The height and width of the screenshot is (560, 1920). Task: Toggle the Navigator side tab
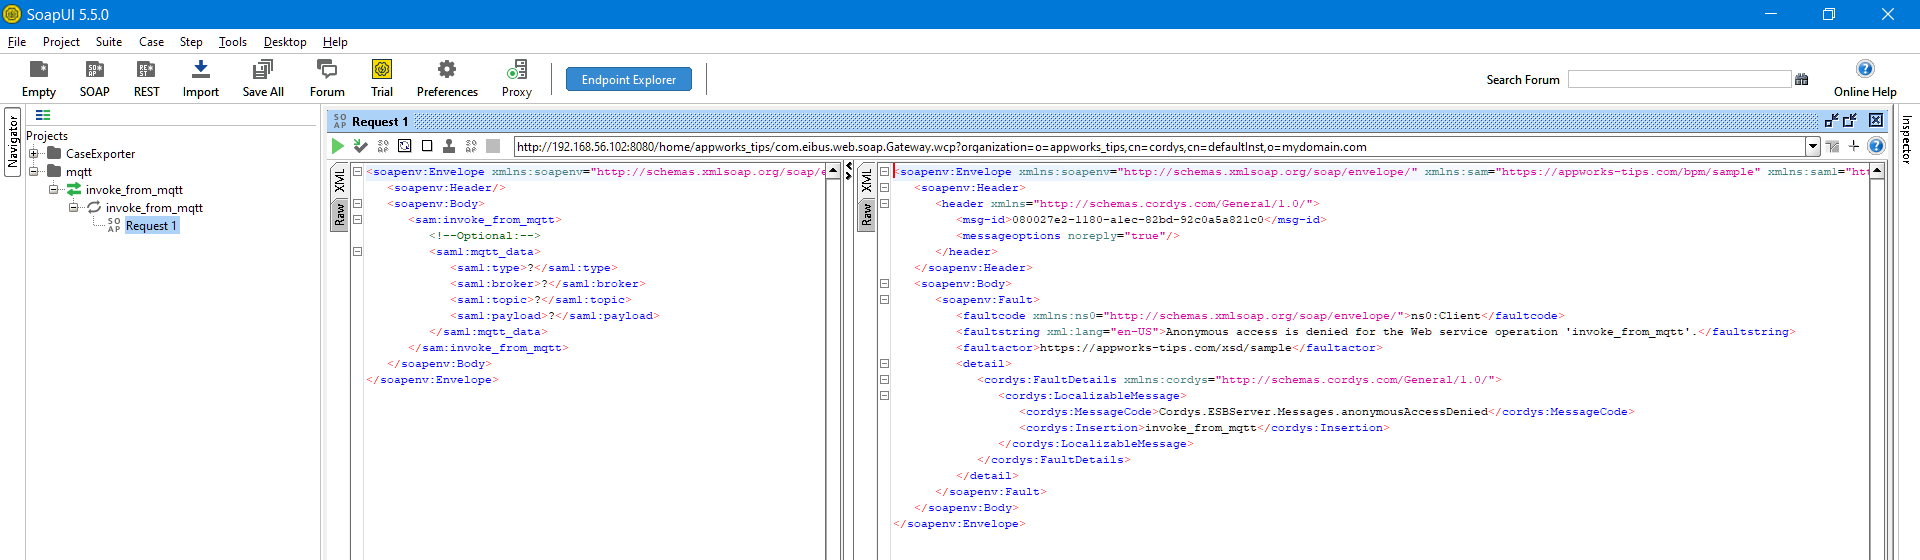[13, 141]
